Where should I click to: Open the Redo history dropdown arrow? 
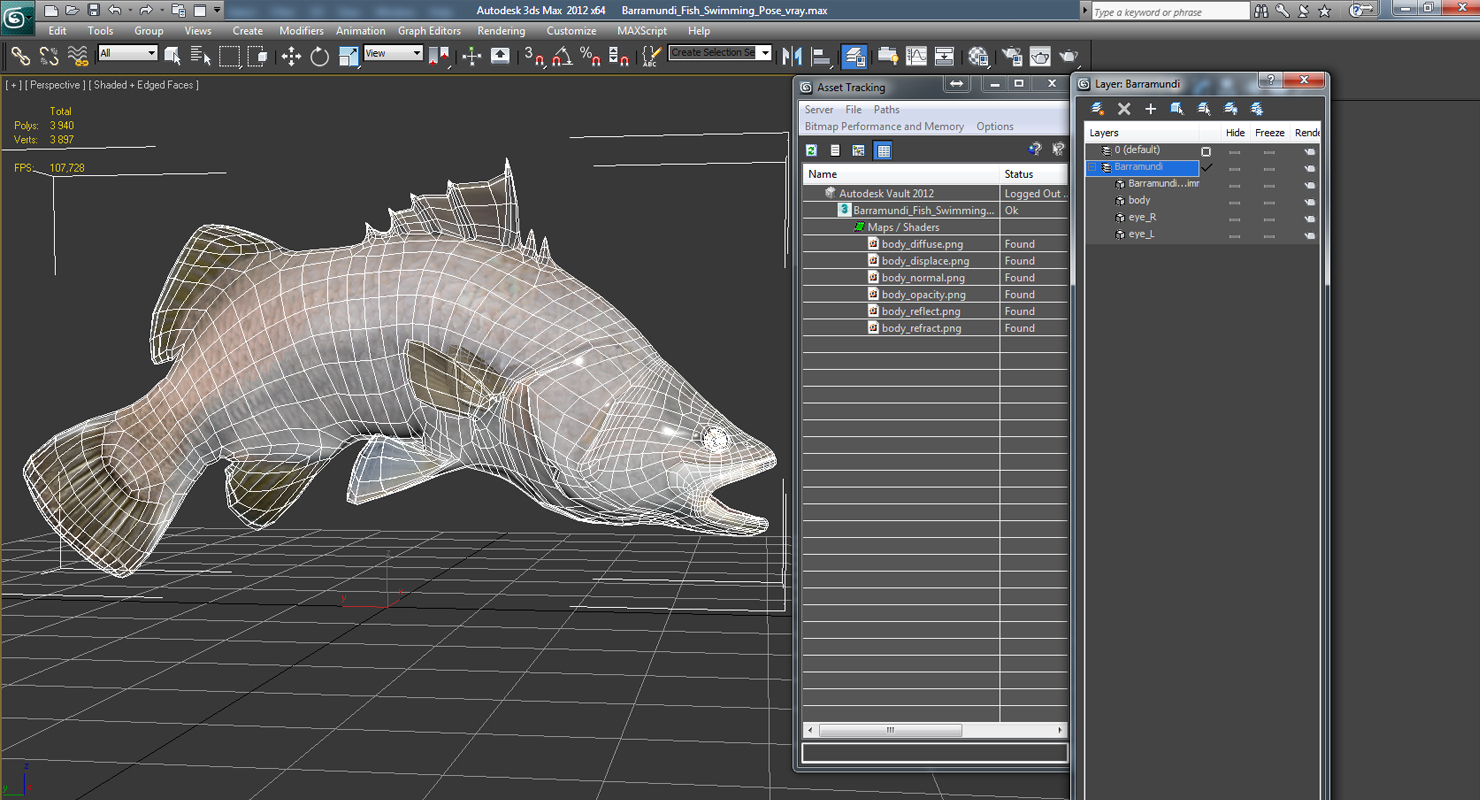click(160, 10)
